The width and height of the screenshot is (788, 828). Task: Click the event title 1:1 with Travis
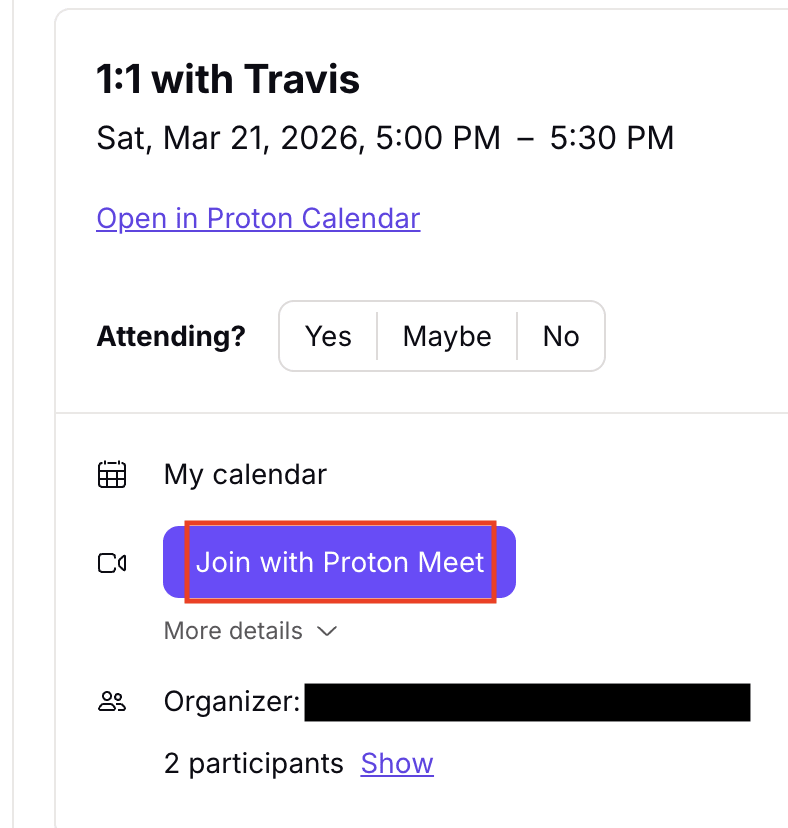(x=228, y=78)
